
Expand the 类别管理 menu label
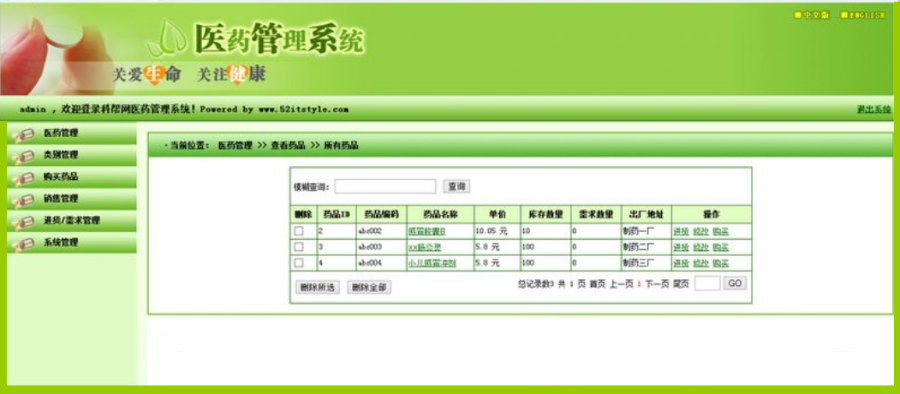coord(60,155)
